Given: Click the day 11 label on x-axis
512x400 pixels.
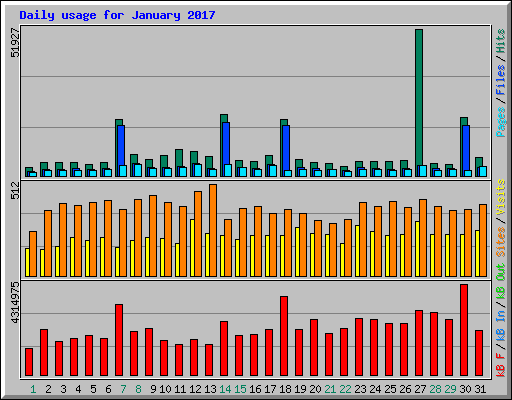Looking at the screenshot, I should click(180, 389).
